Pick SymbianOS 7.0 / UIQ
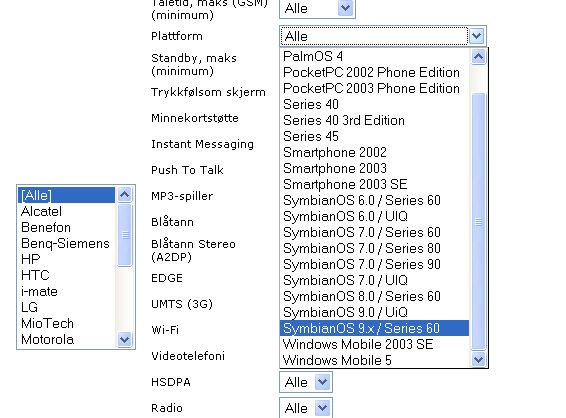 (375, 280)
